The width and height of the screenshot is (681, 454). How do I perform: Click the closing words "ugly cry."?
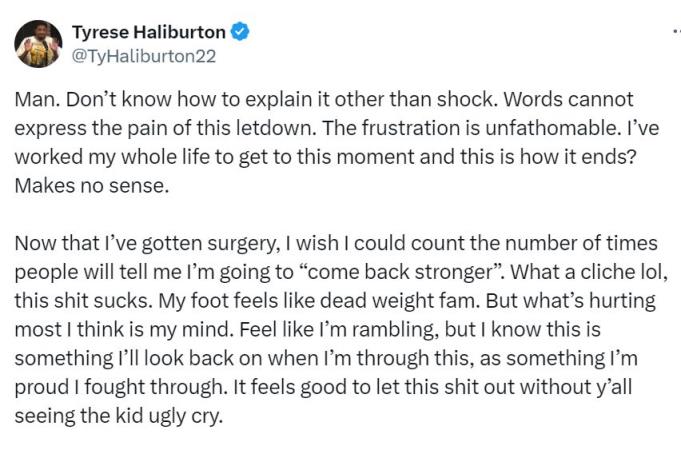186,412
